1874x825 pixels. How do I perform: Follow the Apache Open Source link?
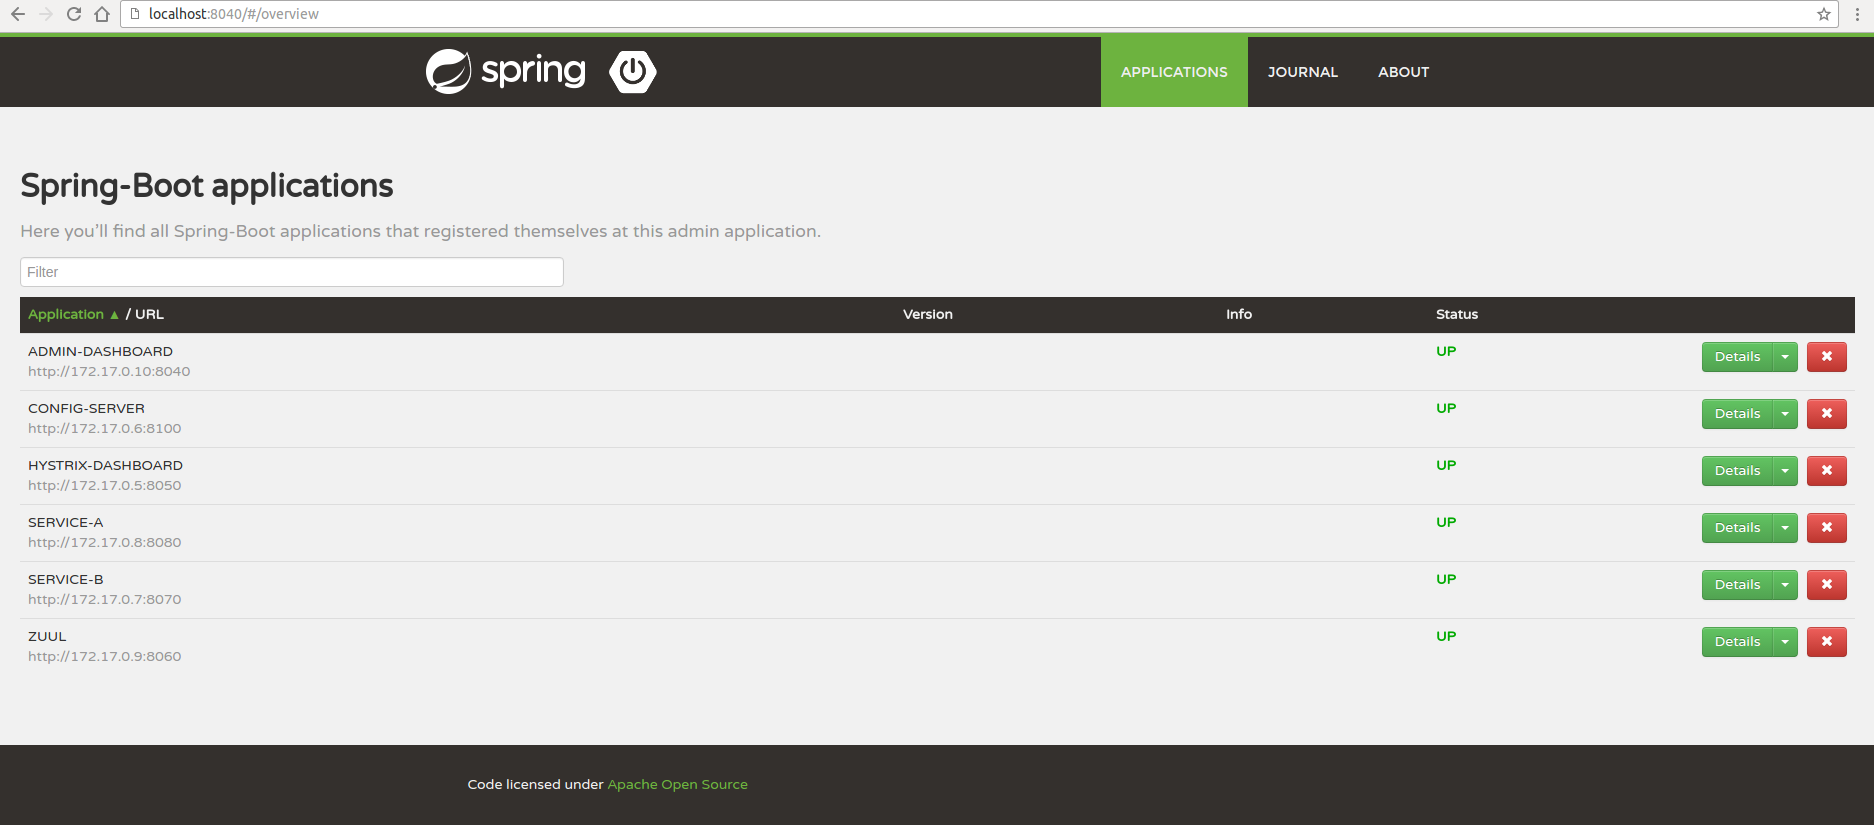(x=677, y=784)
